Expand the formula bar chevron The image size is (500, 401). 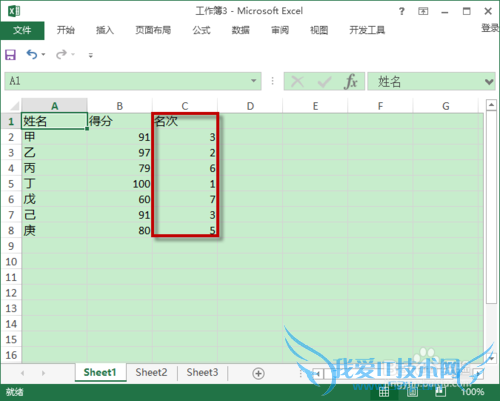coord(489,81)
